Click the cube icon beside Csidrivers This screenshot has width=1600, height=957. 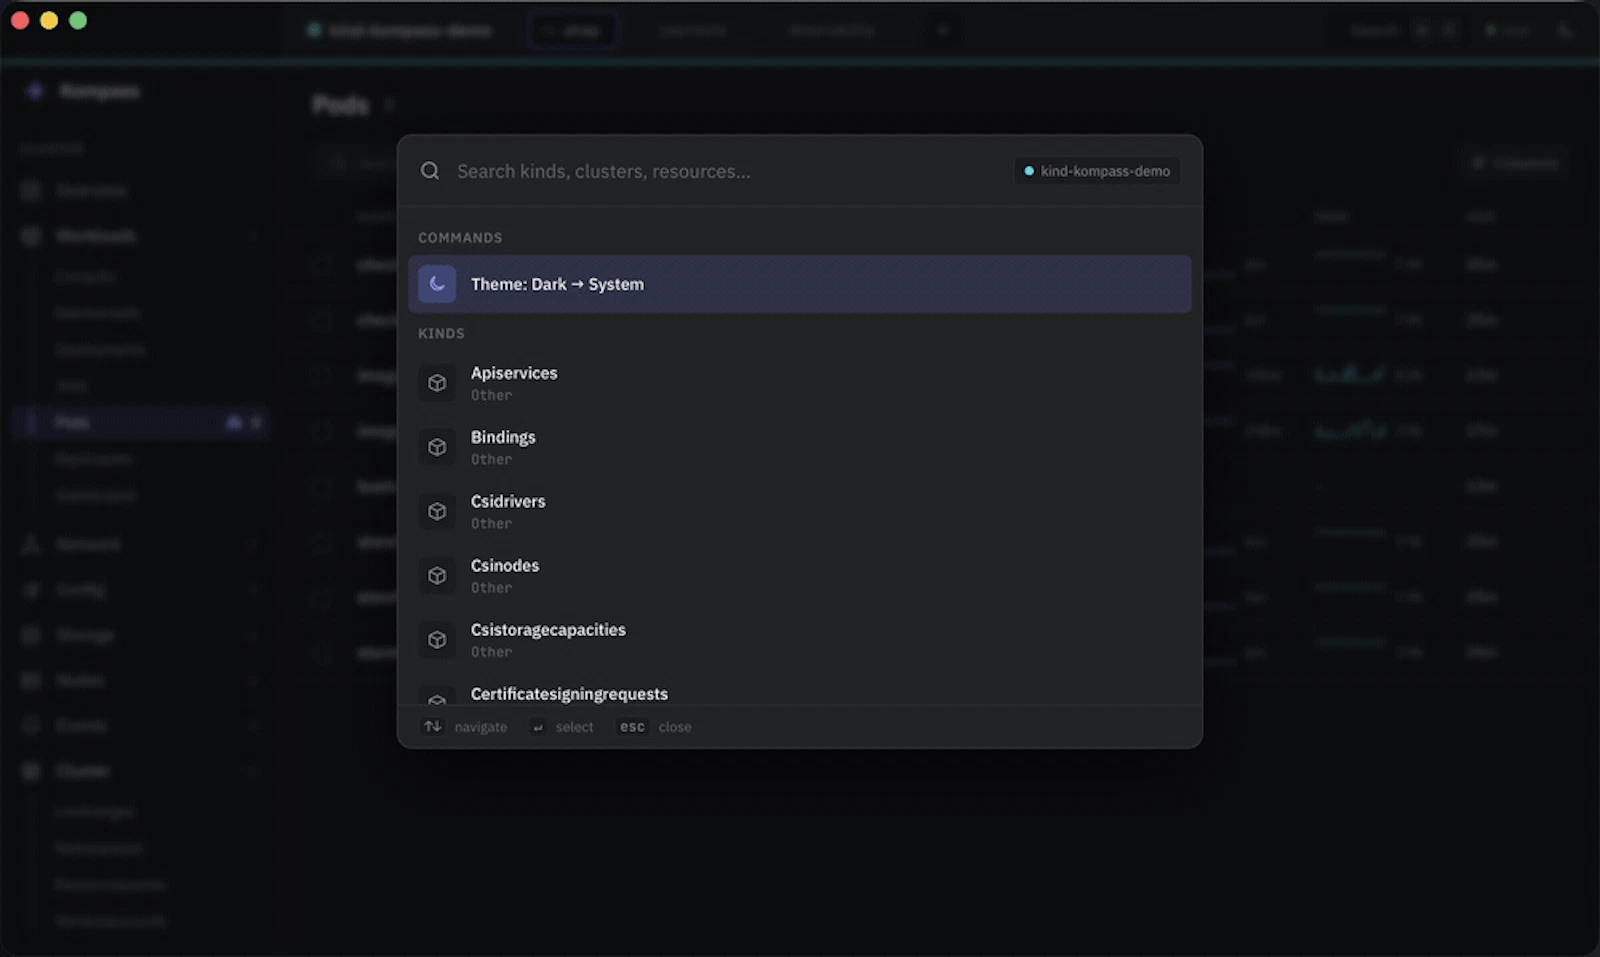tap(437, 511)
